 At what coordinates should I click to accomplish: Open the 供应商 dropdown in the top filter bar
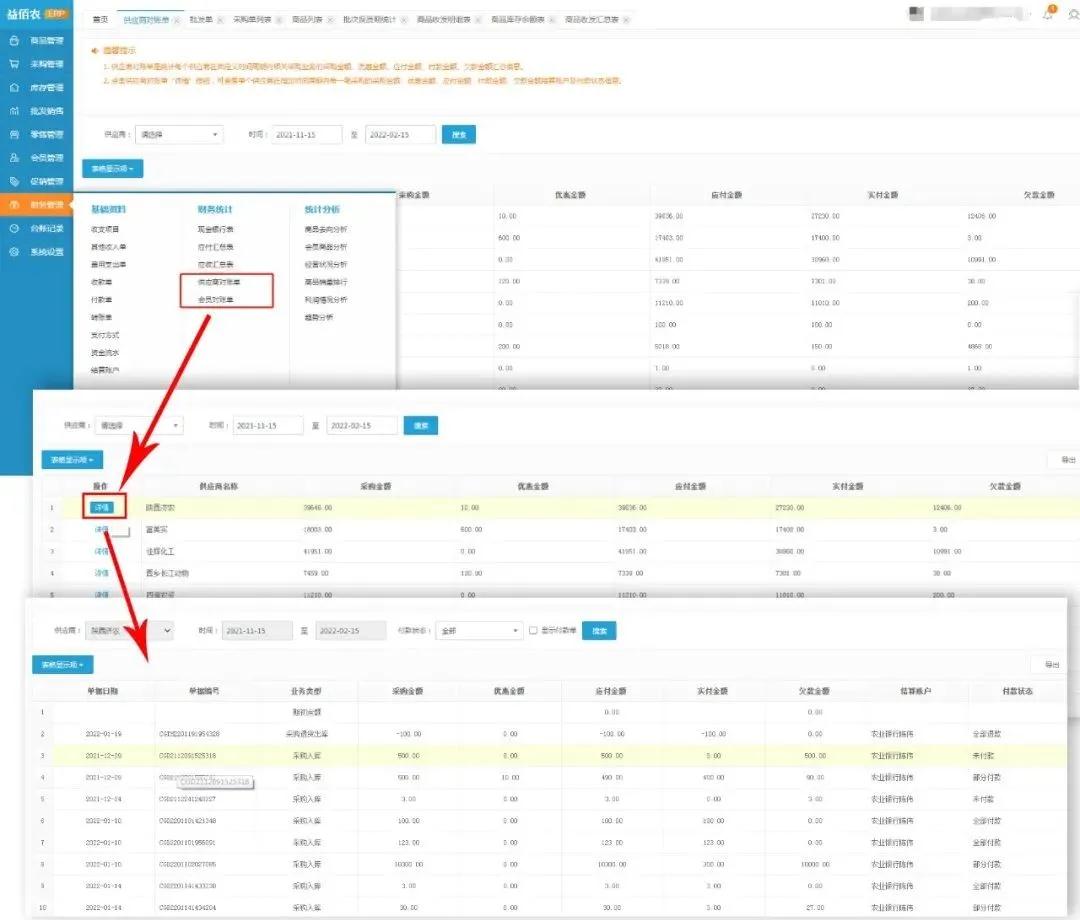(x=179, y=135)
